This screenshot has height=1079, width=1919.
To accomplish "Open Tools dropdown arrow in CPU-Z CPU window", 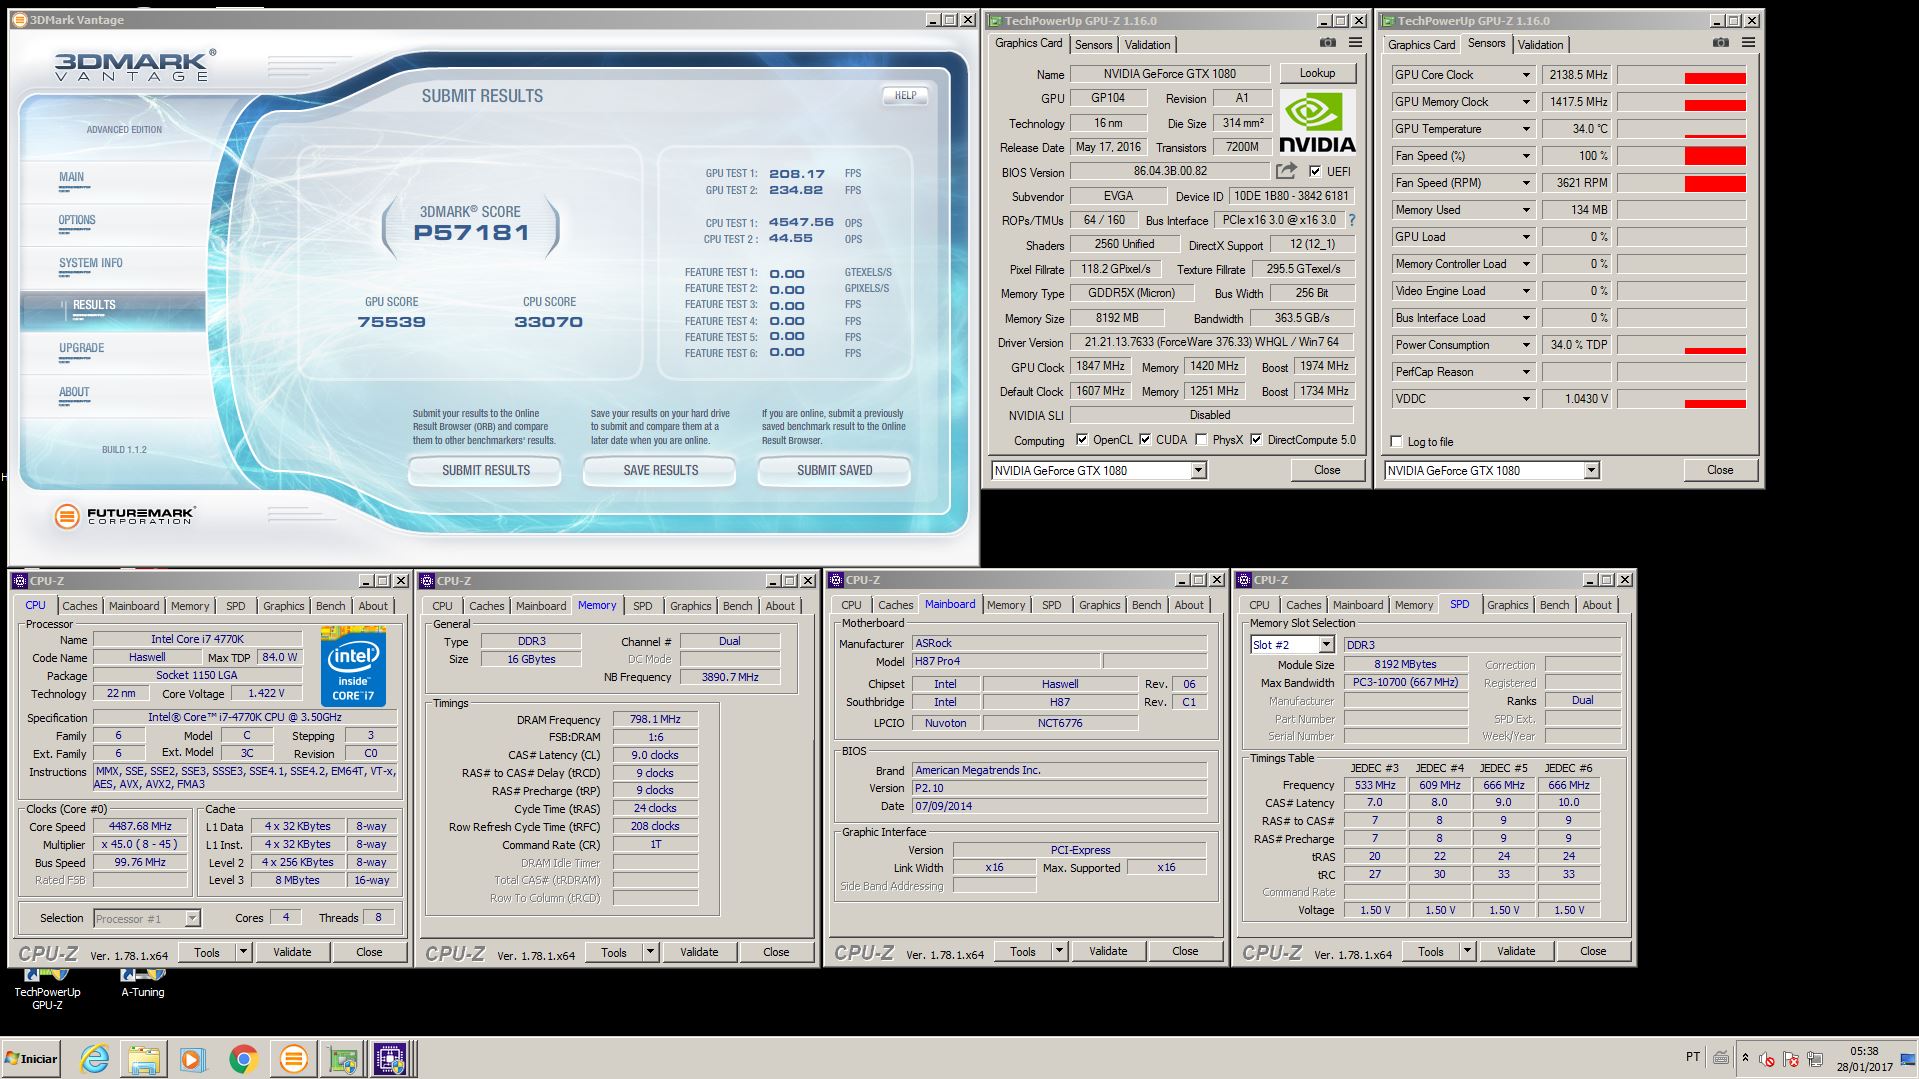I will pos(243,952).
